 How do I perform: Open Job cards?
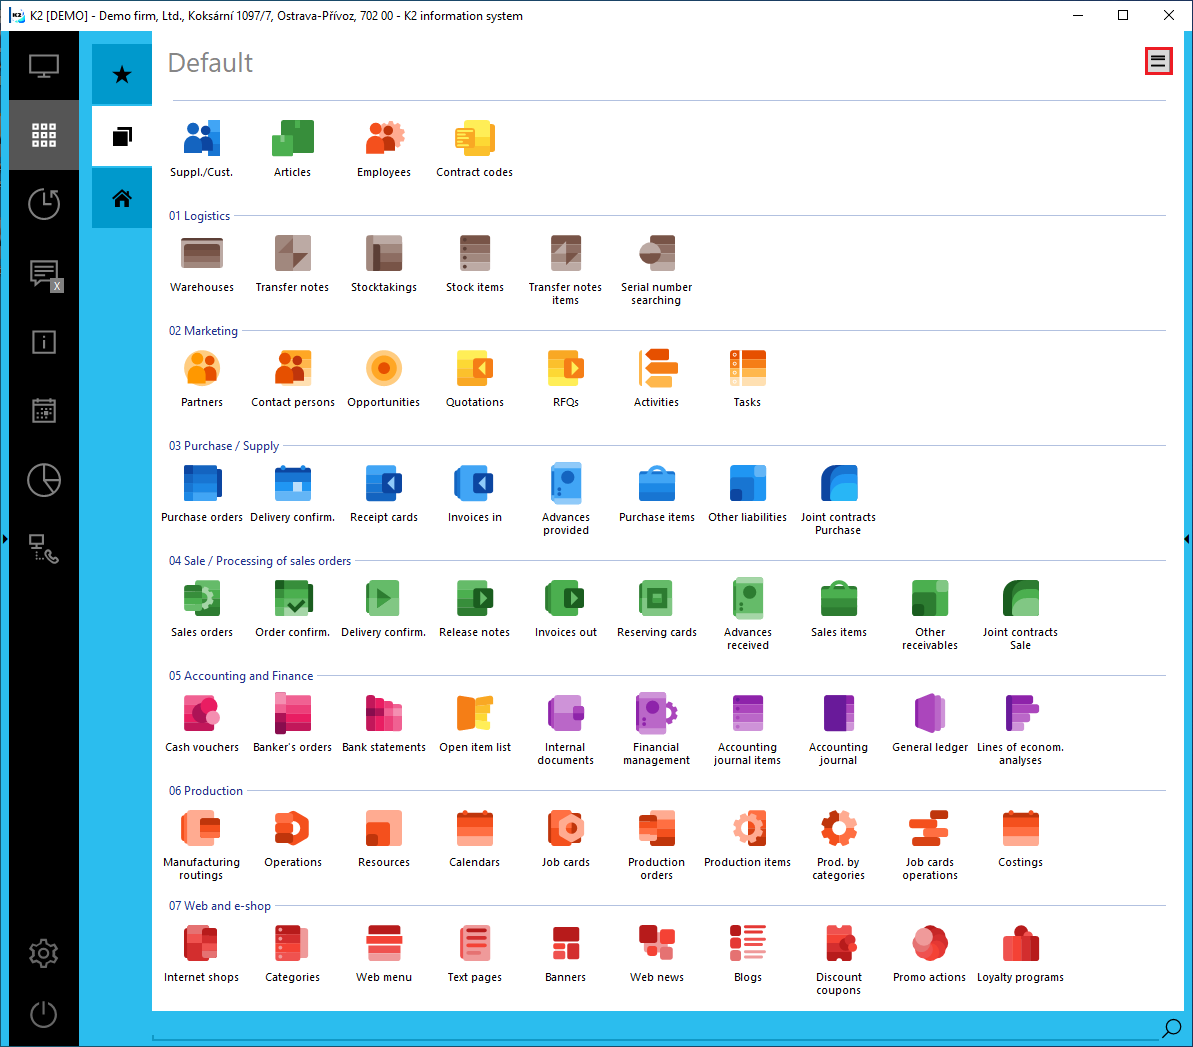(565, 839)
